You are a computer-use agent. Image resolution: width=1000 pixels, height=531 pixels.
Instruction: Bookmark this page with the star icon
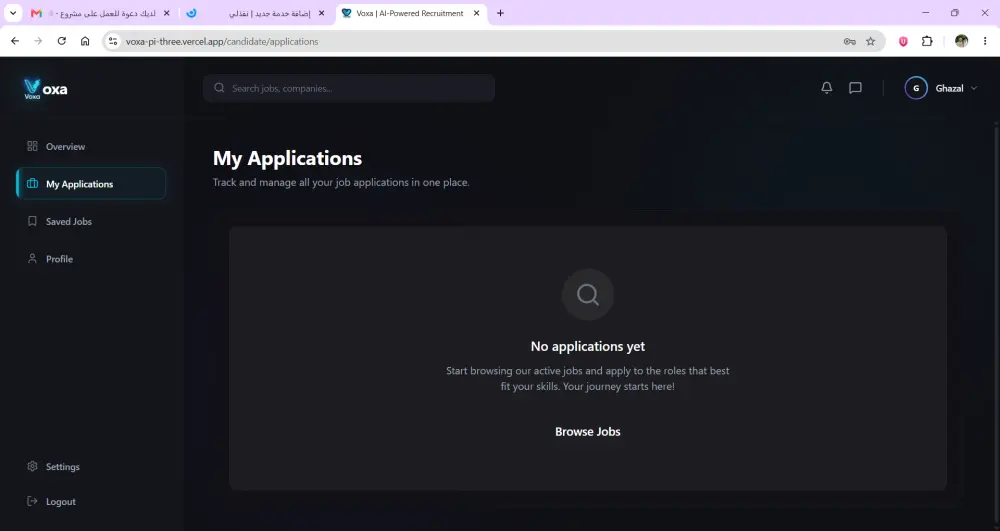871,41
